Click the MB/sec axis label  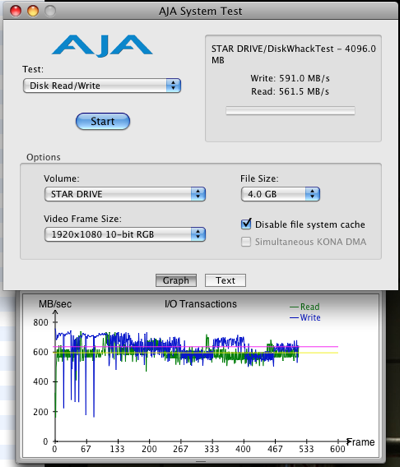55,304
